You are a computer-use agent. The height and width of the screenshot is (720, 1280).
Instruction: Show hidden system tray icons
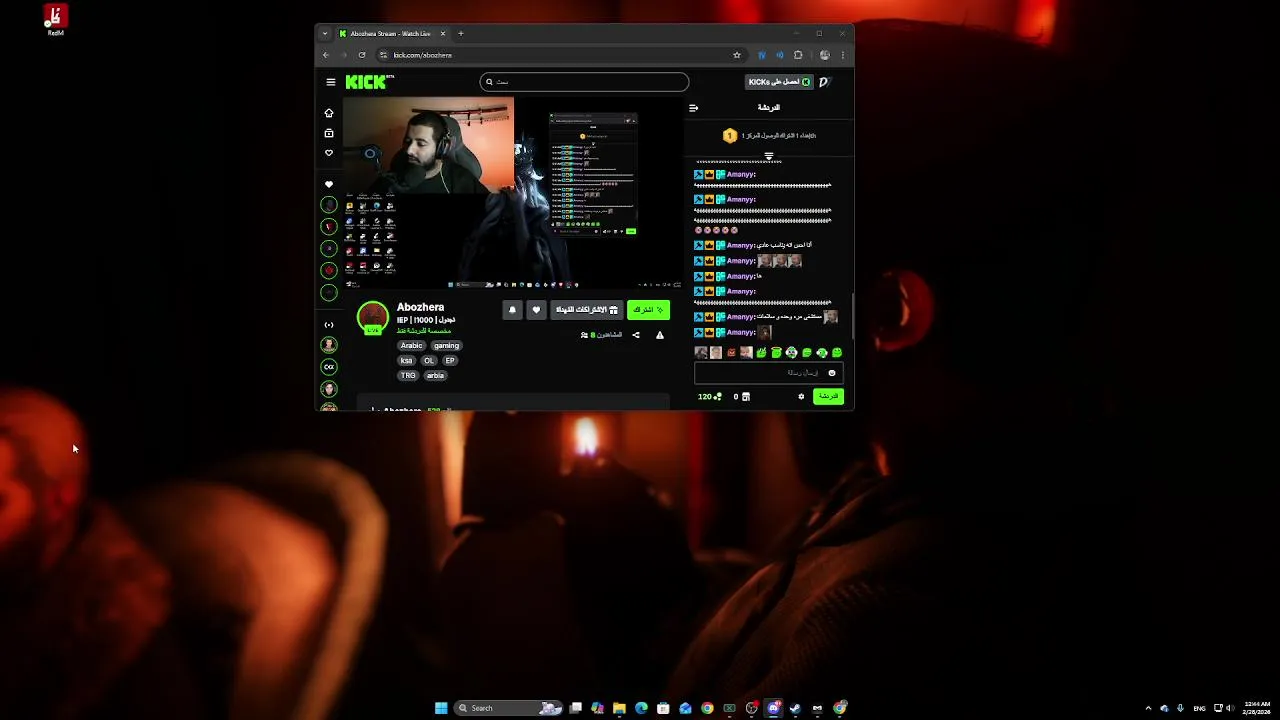1148,708
